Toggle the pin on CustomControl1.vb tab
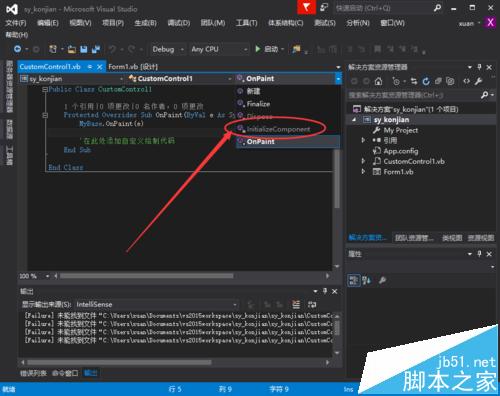The image size is (500, 396). tap(90, 67)
